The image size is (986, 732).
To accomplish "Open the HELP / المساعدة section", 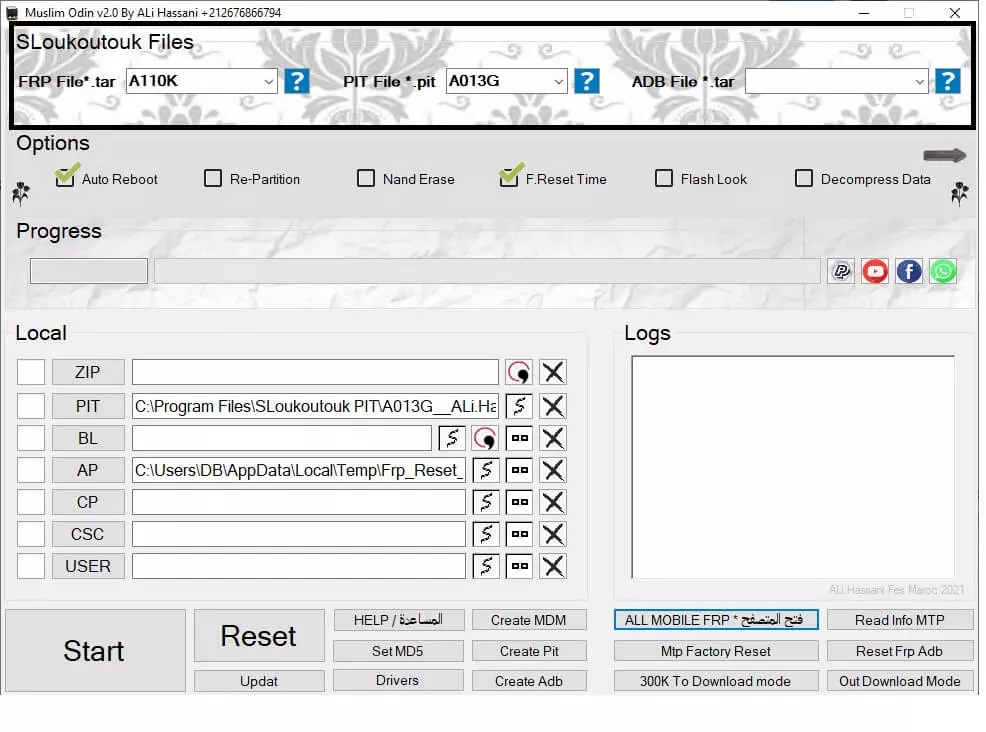I will pos(398,619).
